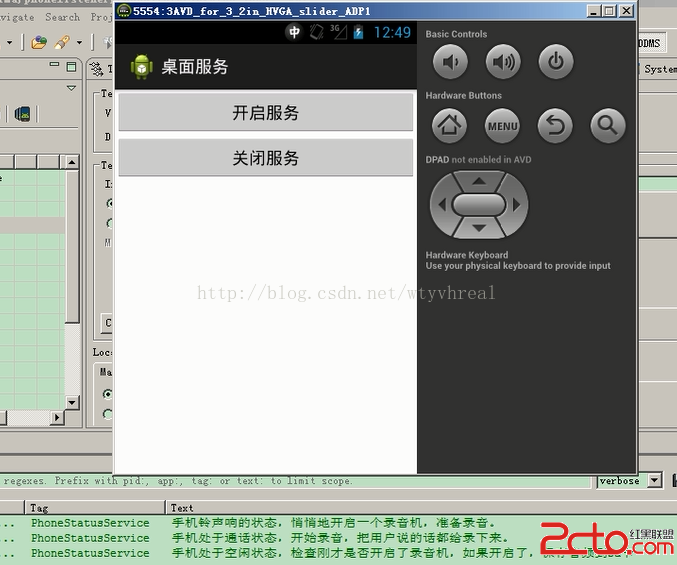Click the emulator power button
This screenshot has width=677, height=565.
(556, 62)
